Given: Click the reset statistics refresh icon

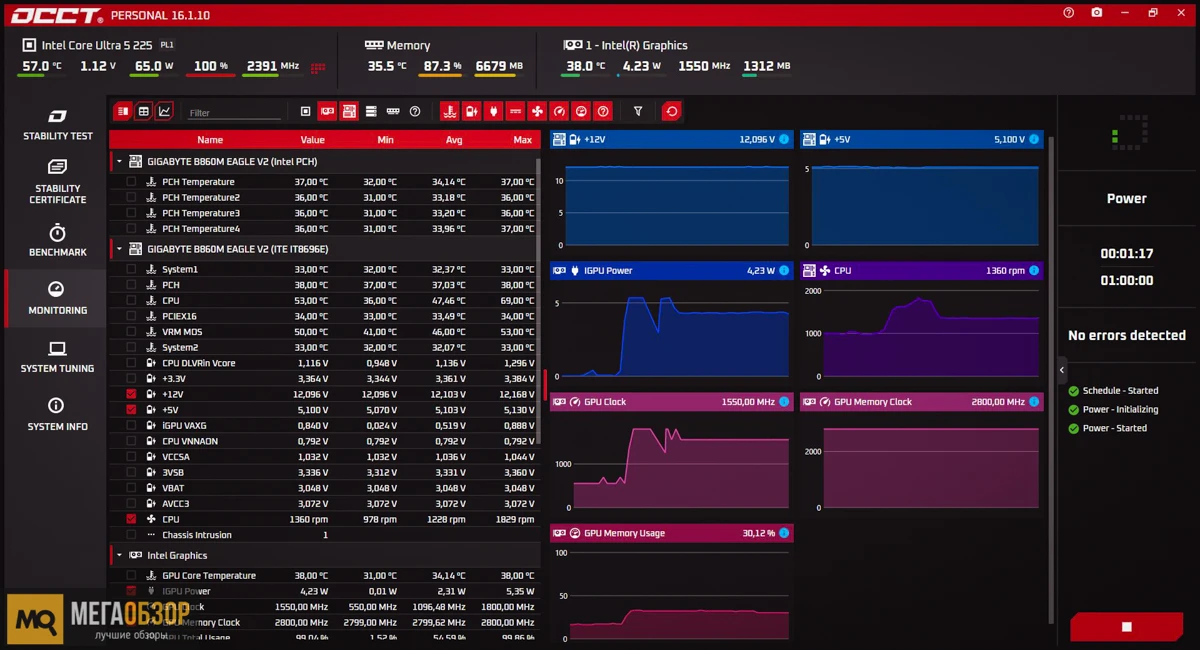Looking at the screenshot, I should coord(672,111).
